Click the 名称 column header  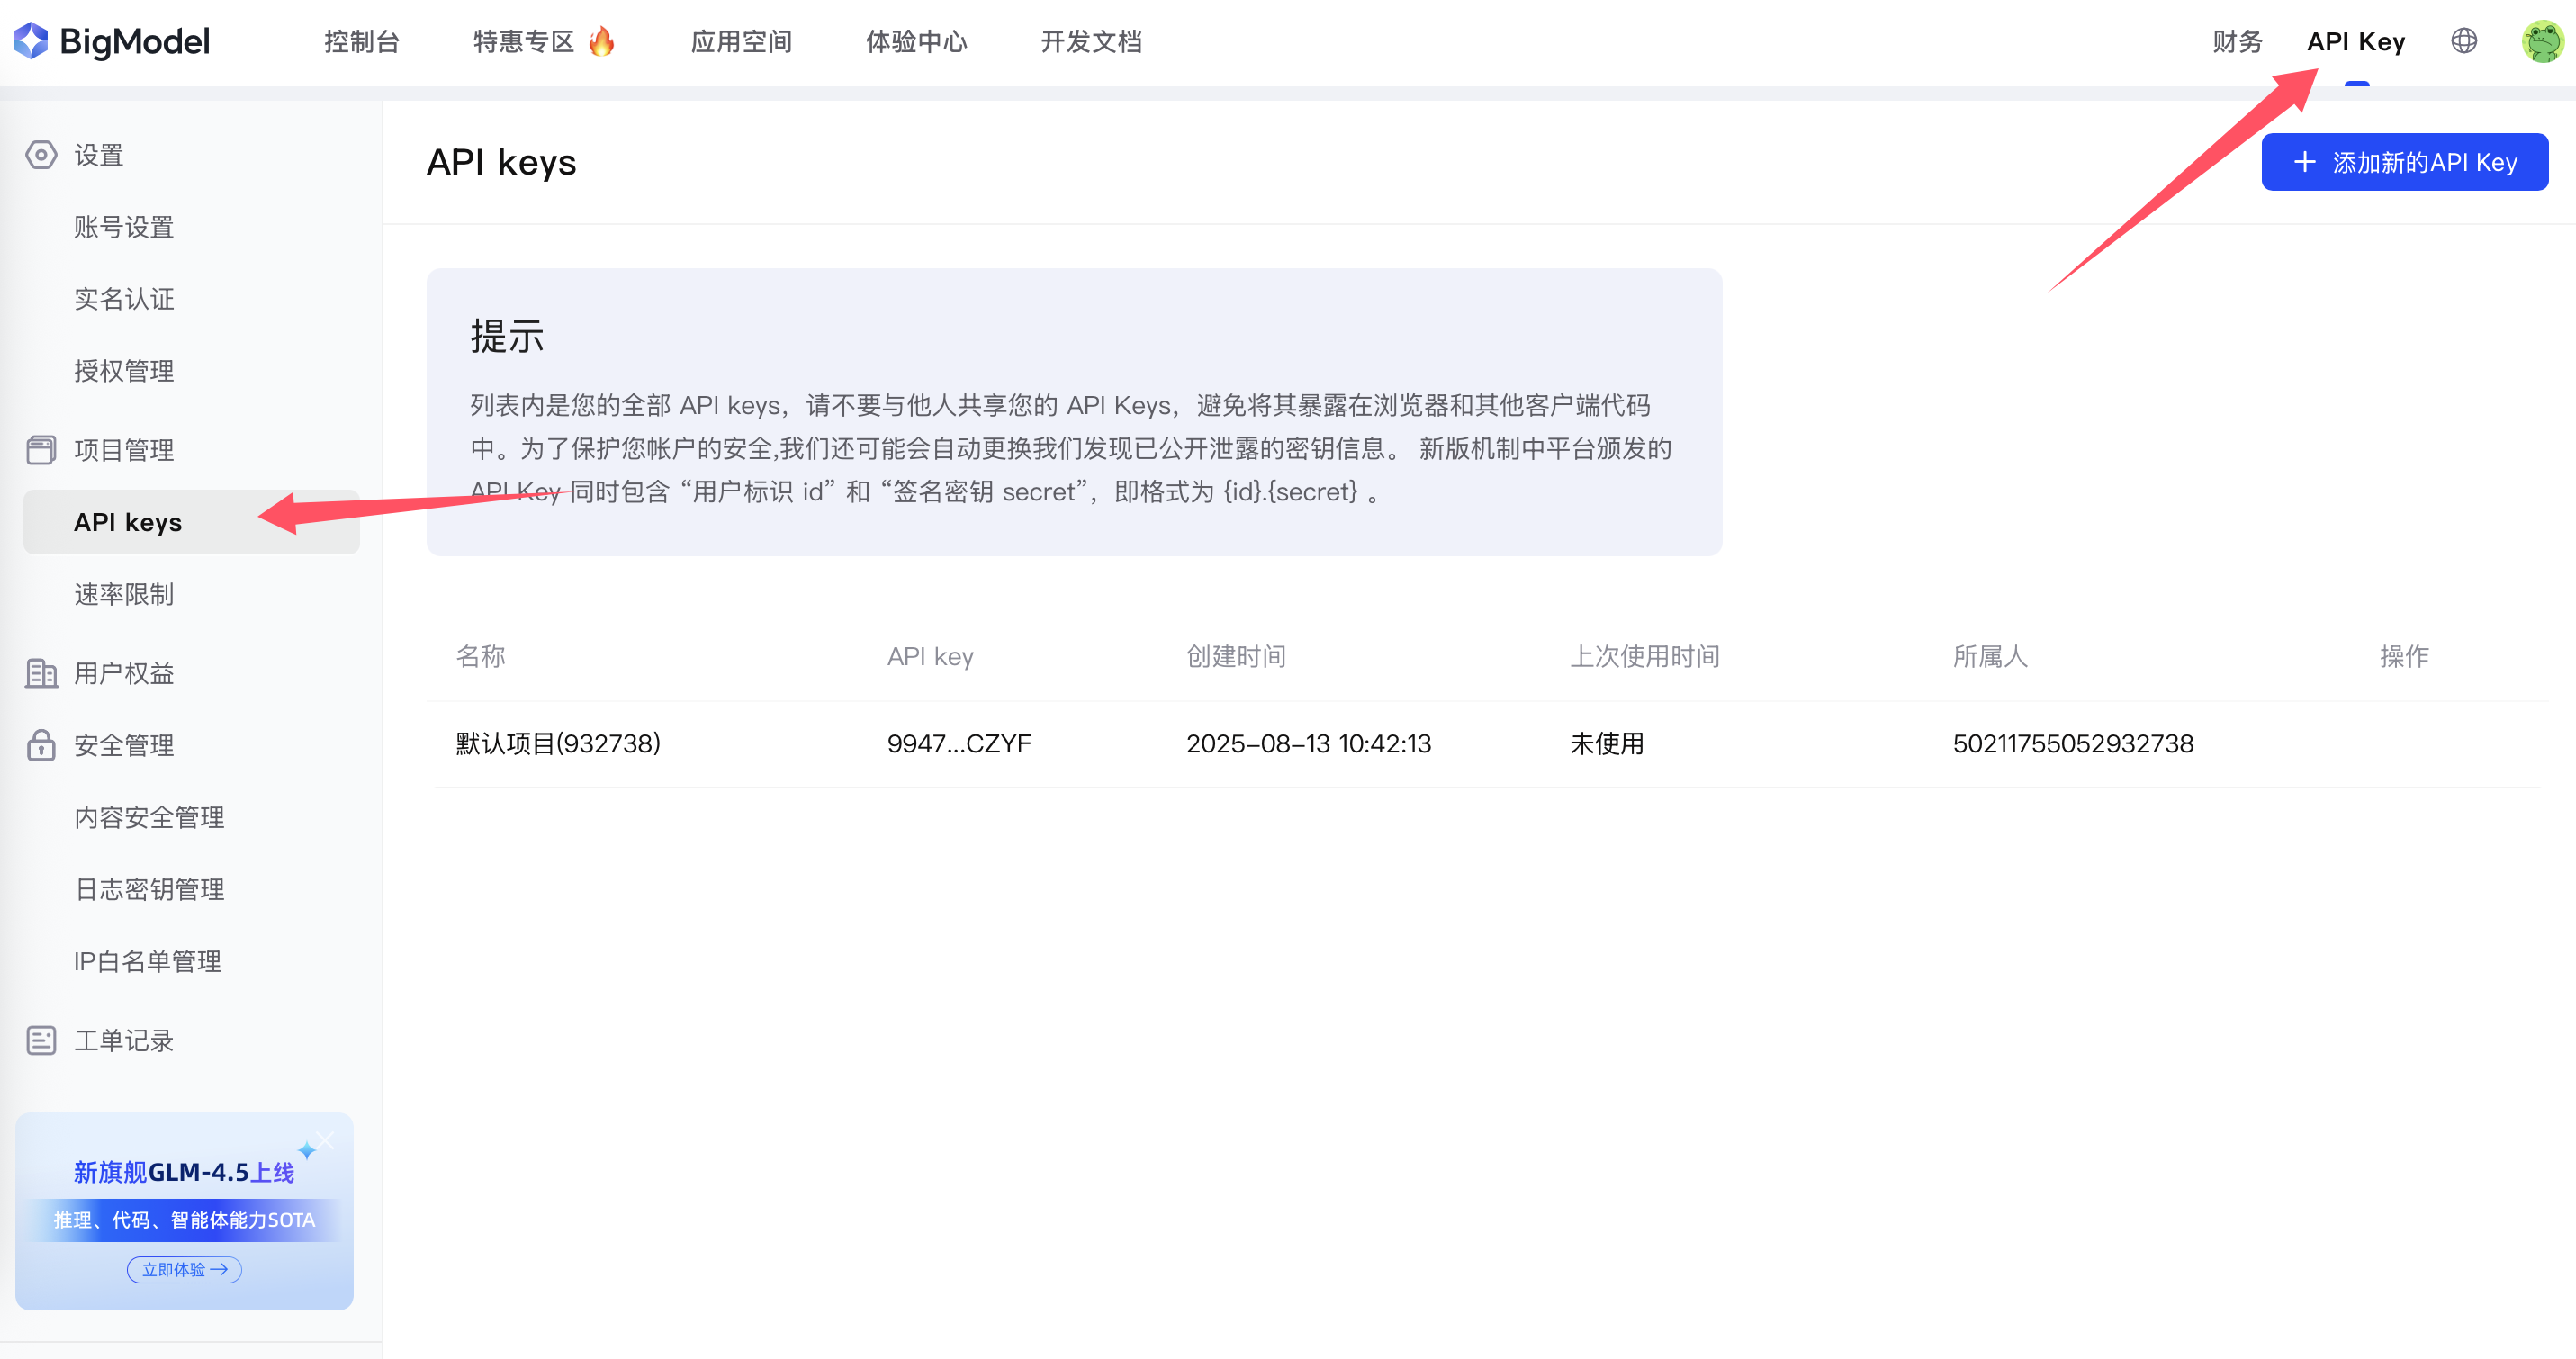481,656
